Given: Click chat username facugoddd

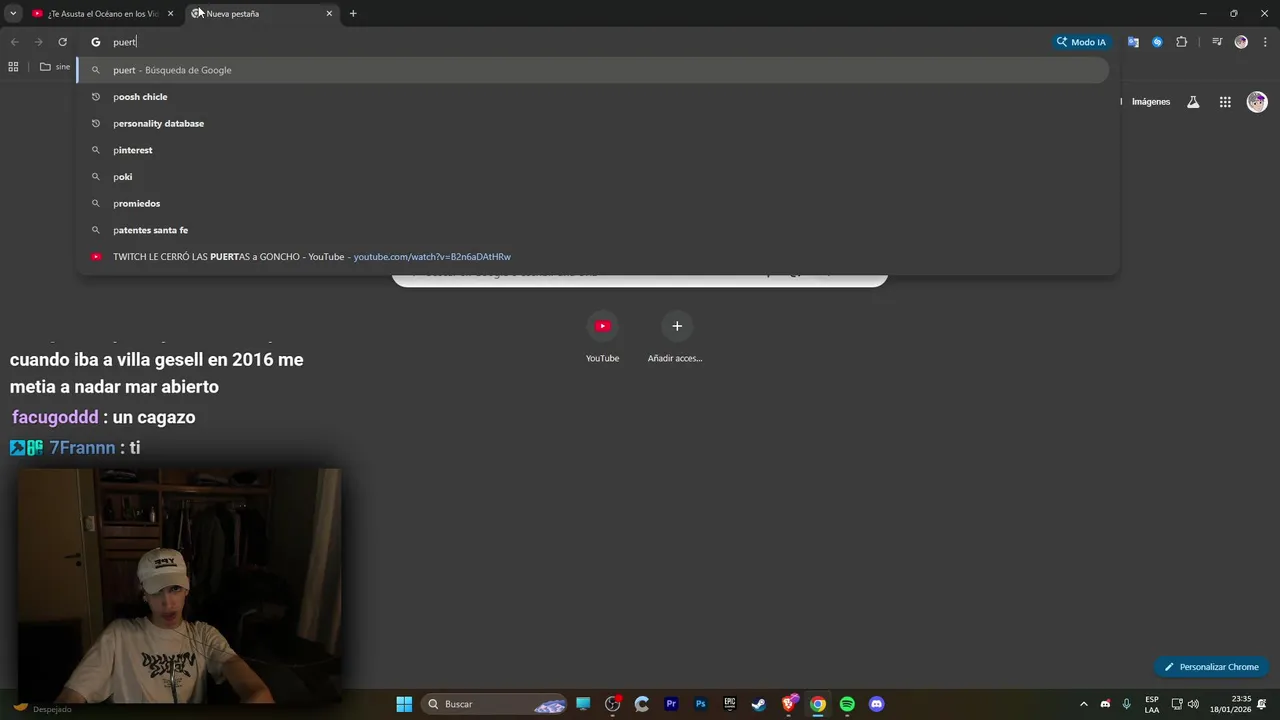Looking at the screenshot, I should tap(55, 417).
